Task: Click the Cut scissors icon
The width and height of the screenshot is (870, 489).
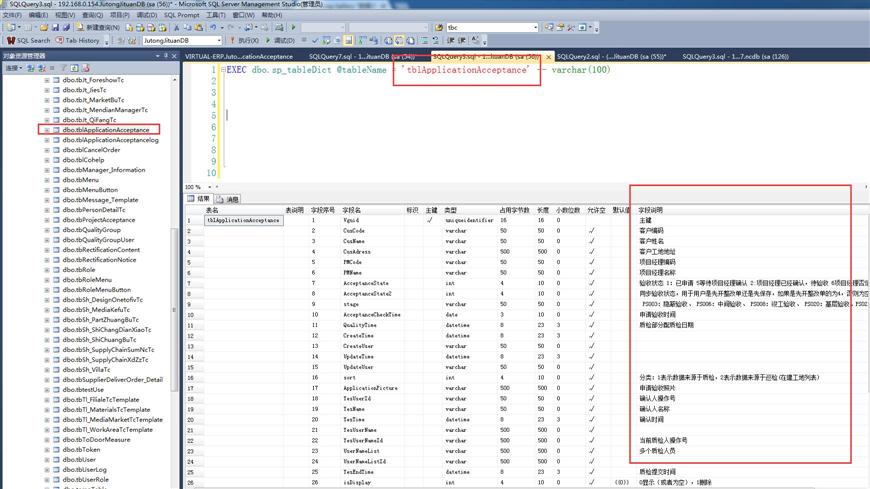Action: [x=176, y=27]
